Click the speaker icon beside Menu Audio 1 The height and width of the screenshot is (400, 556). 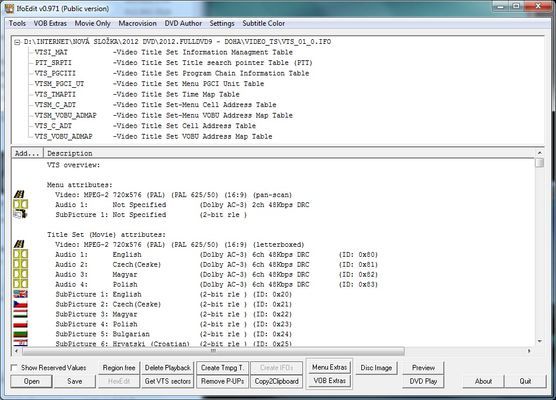(21, 204)
